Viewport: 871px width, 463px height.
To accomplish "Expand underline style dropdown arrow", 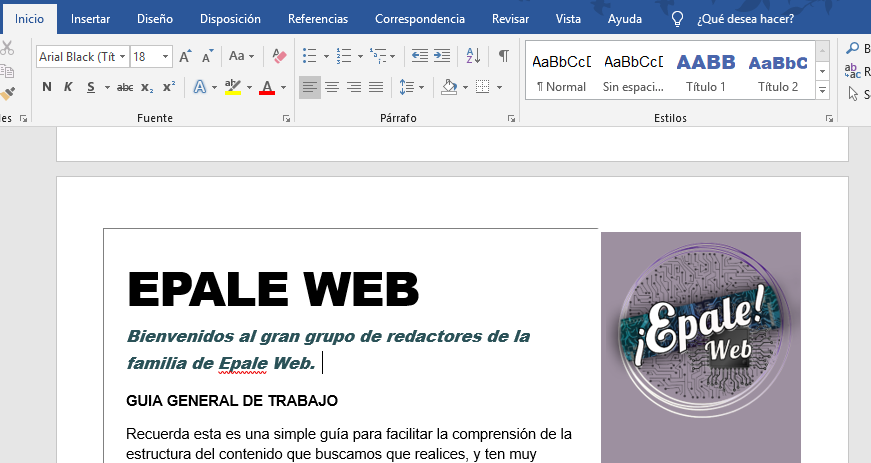I will [107, 88].
